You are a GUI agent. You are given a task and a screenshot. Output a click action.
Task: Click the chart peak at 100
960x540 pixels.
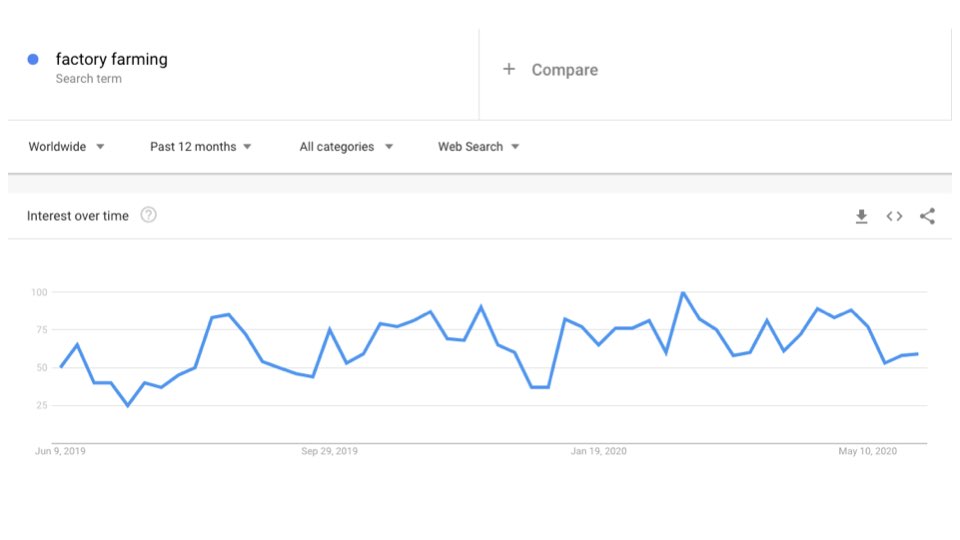coord(682,293)
